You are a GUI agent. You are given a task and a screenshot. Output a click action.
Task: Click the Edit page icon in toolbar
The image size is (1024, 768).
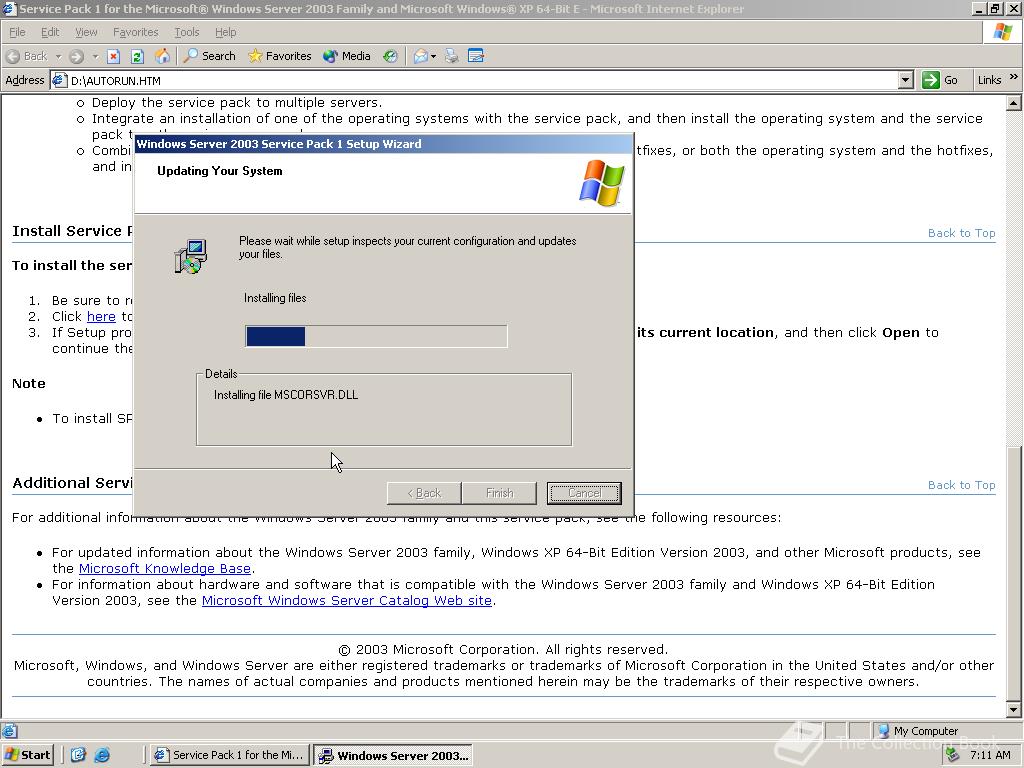coord(476,56)
